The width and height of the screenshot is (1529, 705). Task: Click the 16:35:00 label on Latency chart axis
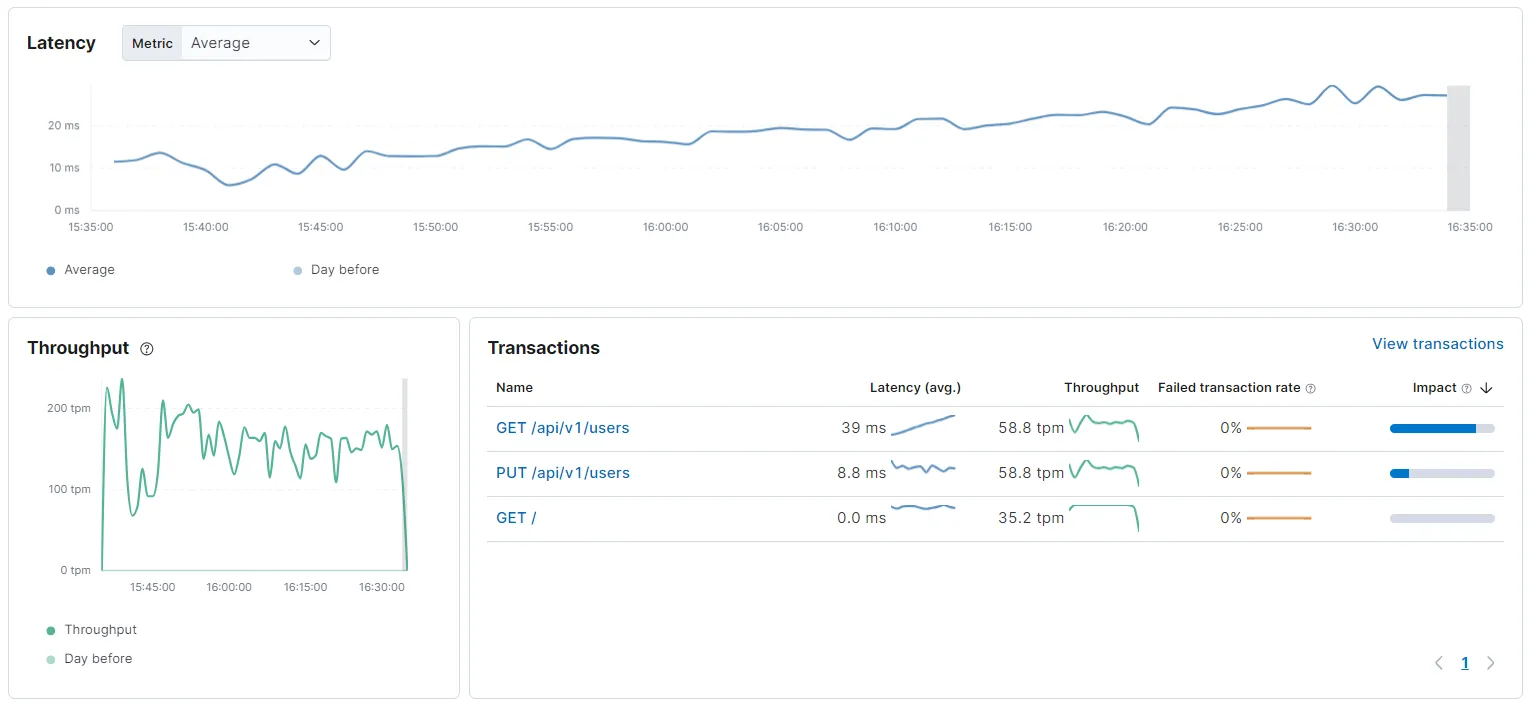pyautogui.click(x=1470, y=227)
